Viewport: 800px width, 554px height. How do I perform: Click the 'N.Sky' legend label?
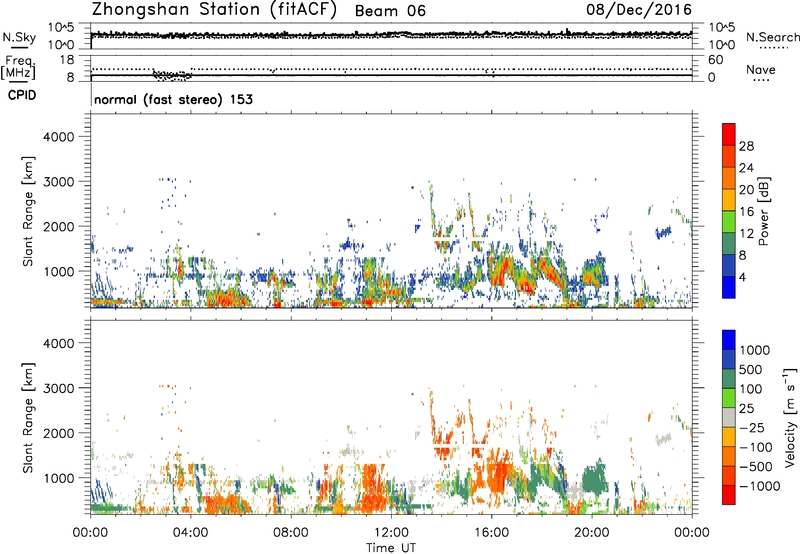point(19,37)
